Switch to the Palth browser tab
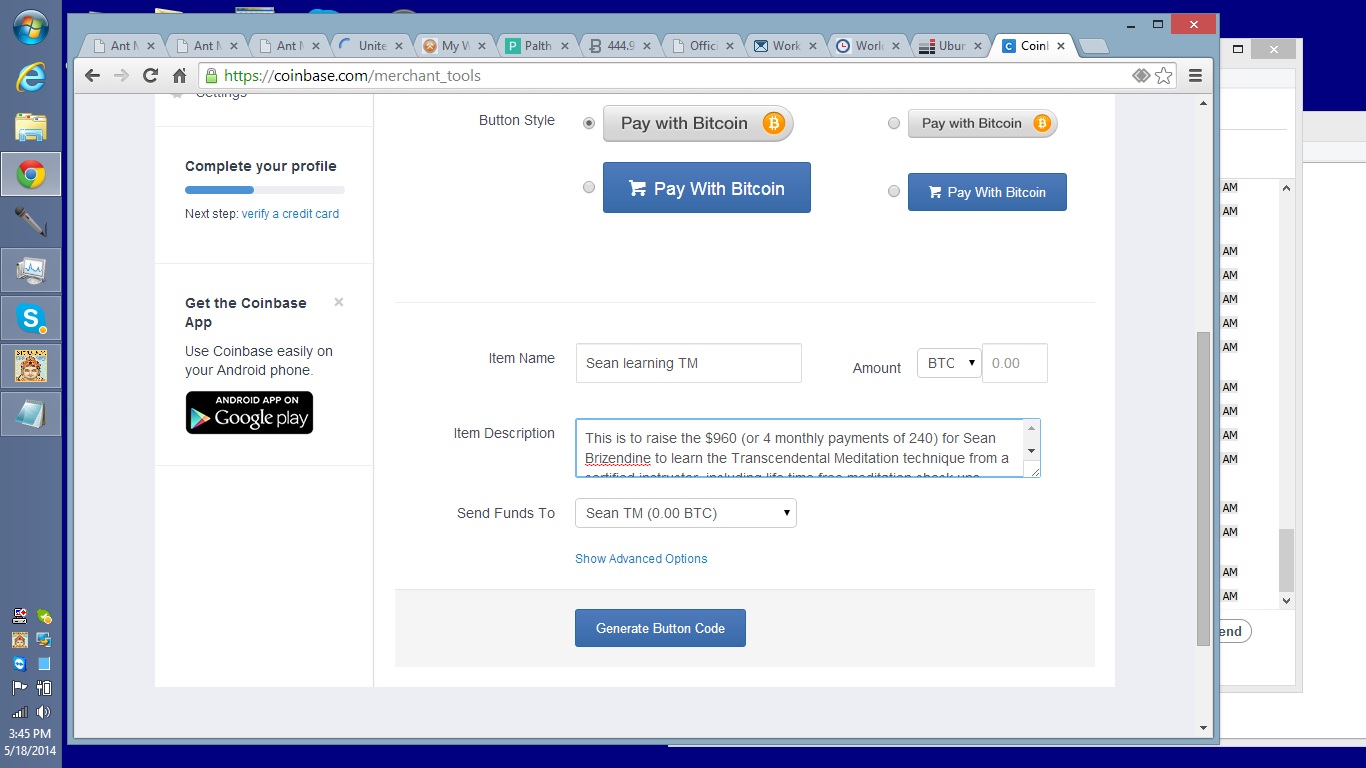Viewport: 1366px width, 768px height. coord(536,46)
